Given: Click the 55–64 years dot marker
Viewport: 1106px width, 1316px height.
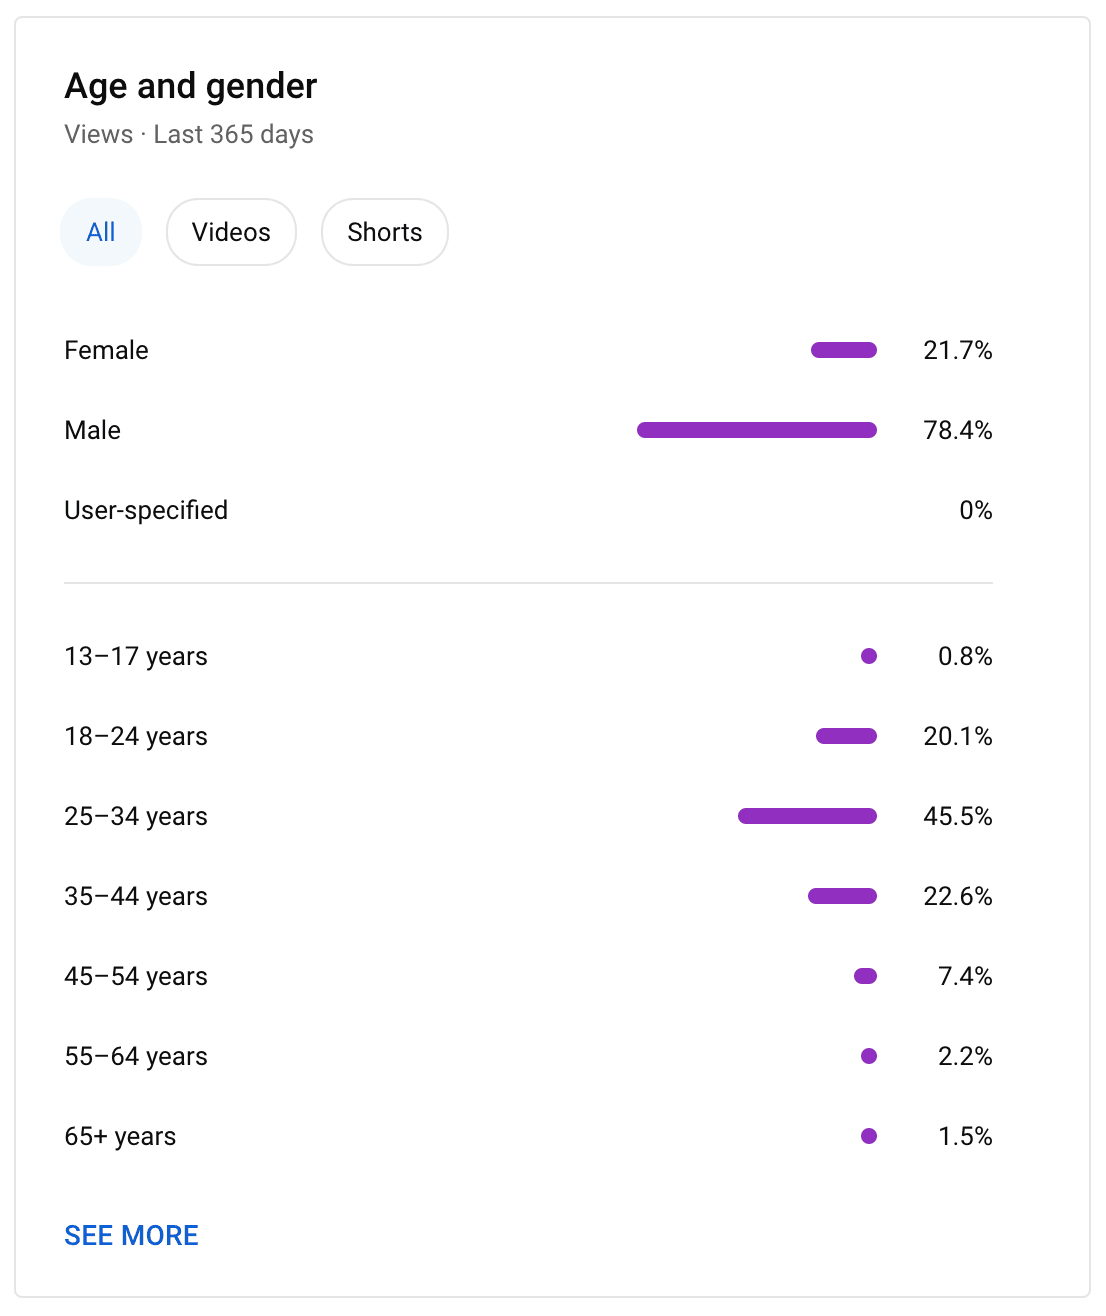Looking at the screenshot, I should 869,1056.
